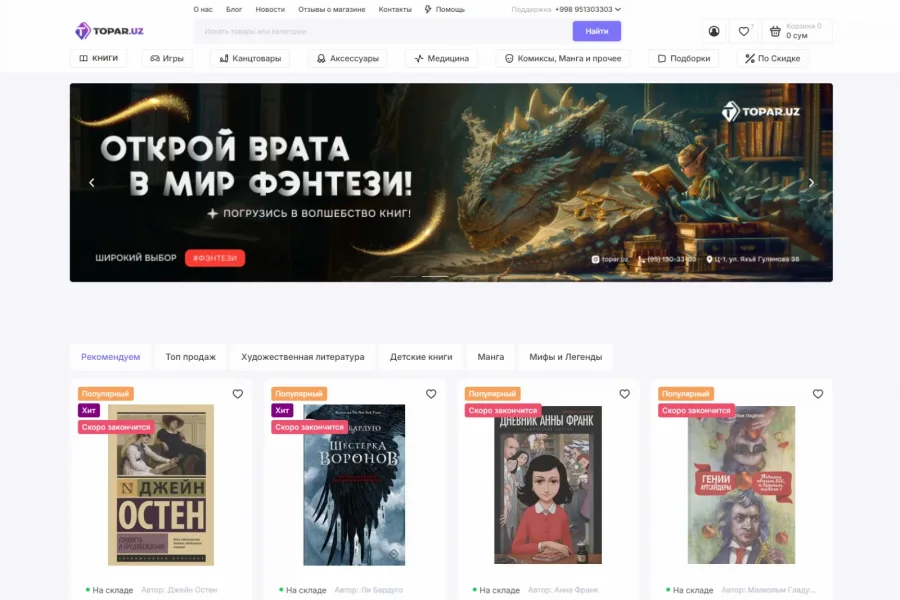Viewport: 900px width, 600px height.
Task: Open Блог link
Action: (x=234, y=9)
